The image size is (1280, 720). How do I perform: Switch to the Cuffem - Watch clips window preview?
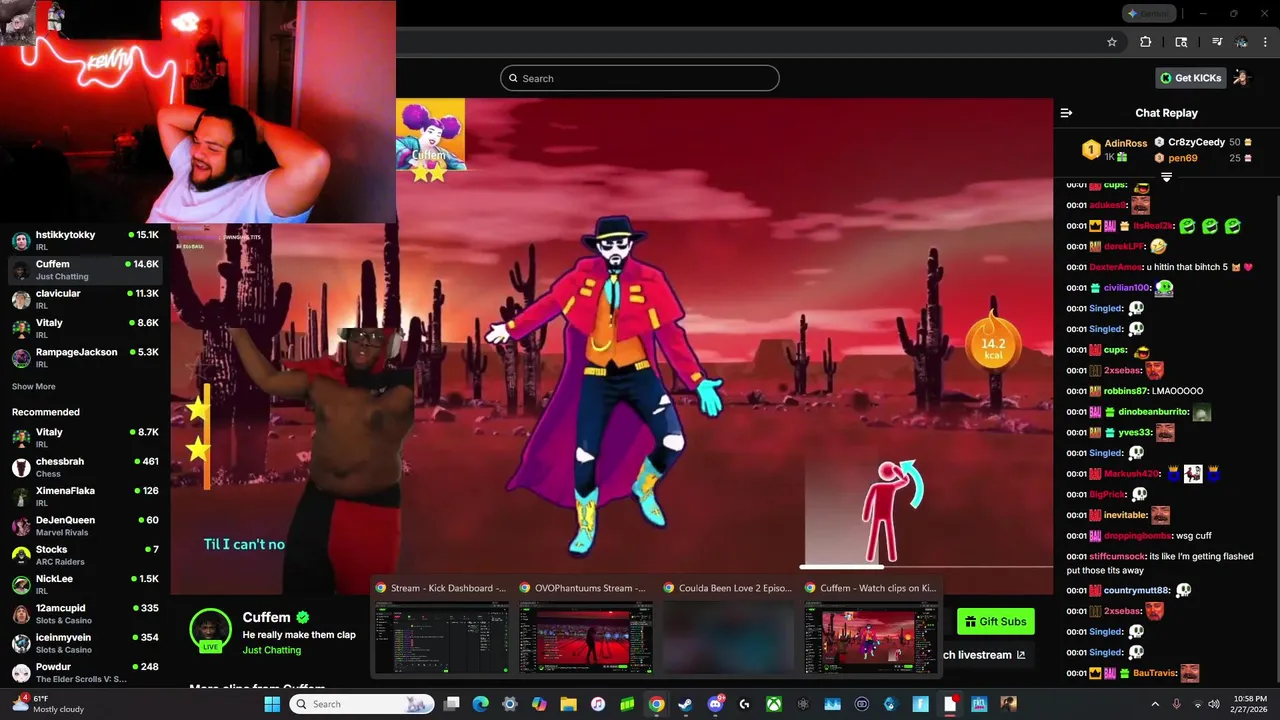[871, 628]
